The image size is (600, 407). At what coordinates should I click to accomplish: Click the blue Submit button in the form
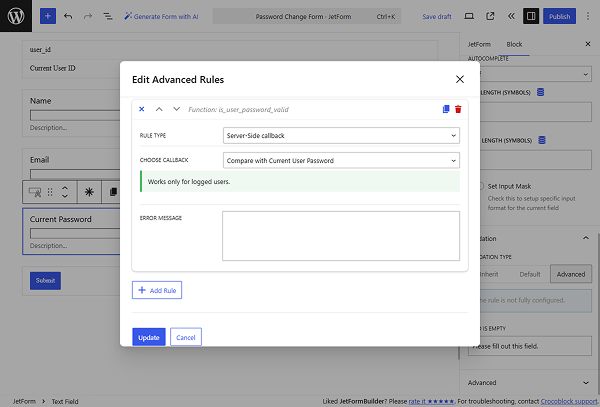coord(46,280)
